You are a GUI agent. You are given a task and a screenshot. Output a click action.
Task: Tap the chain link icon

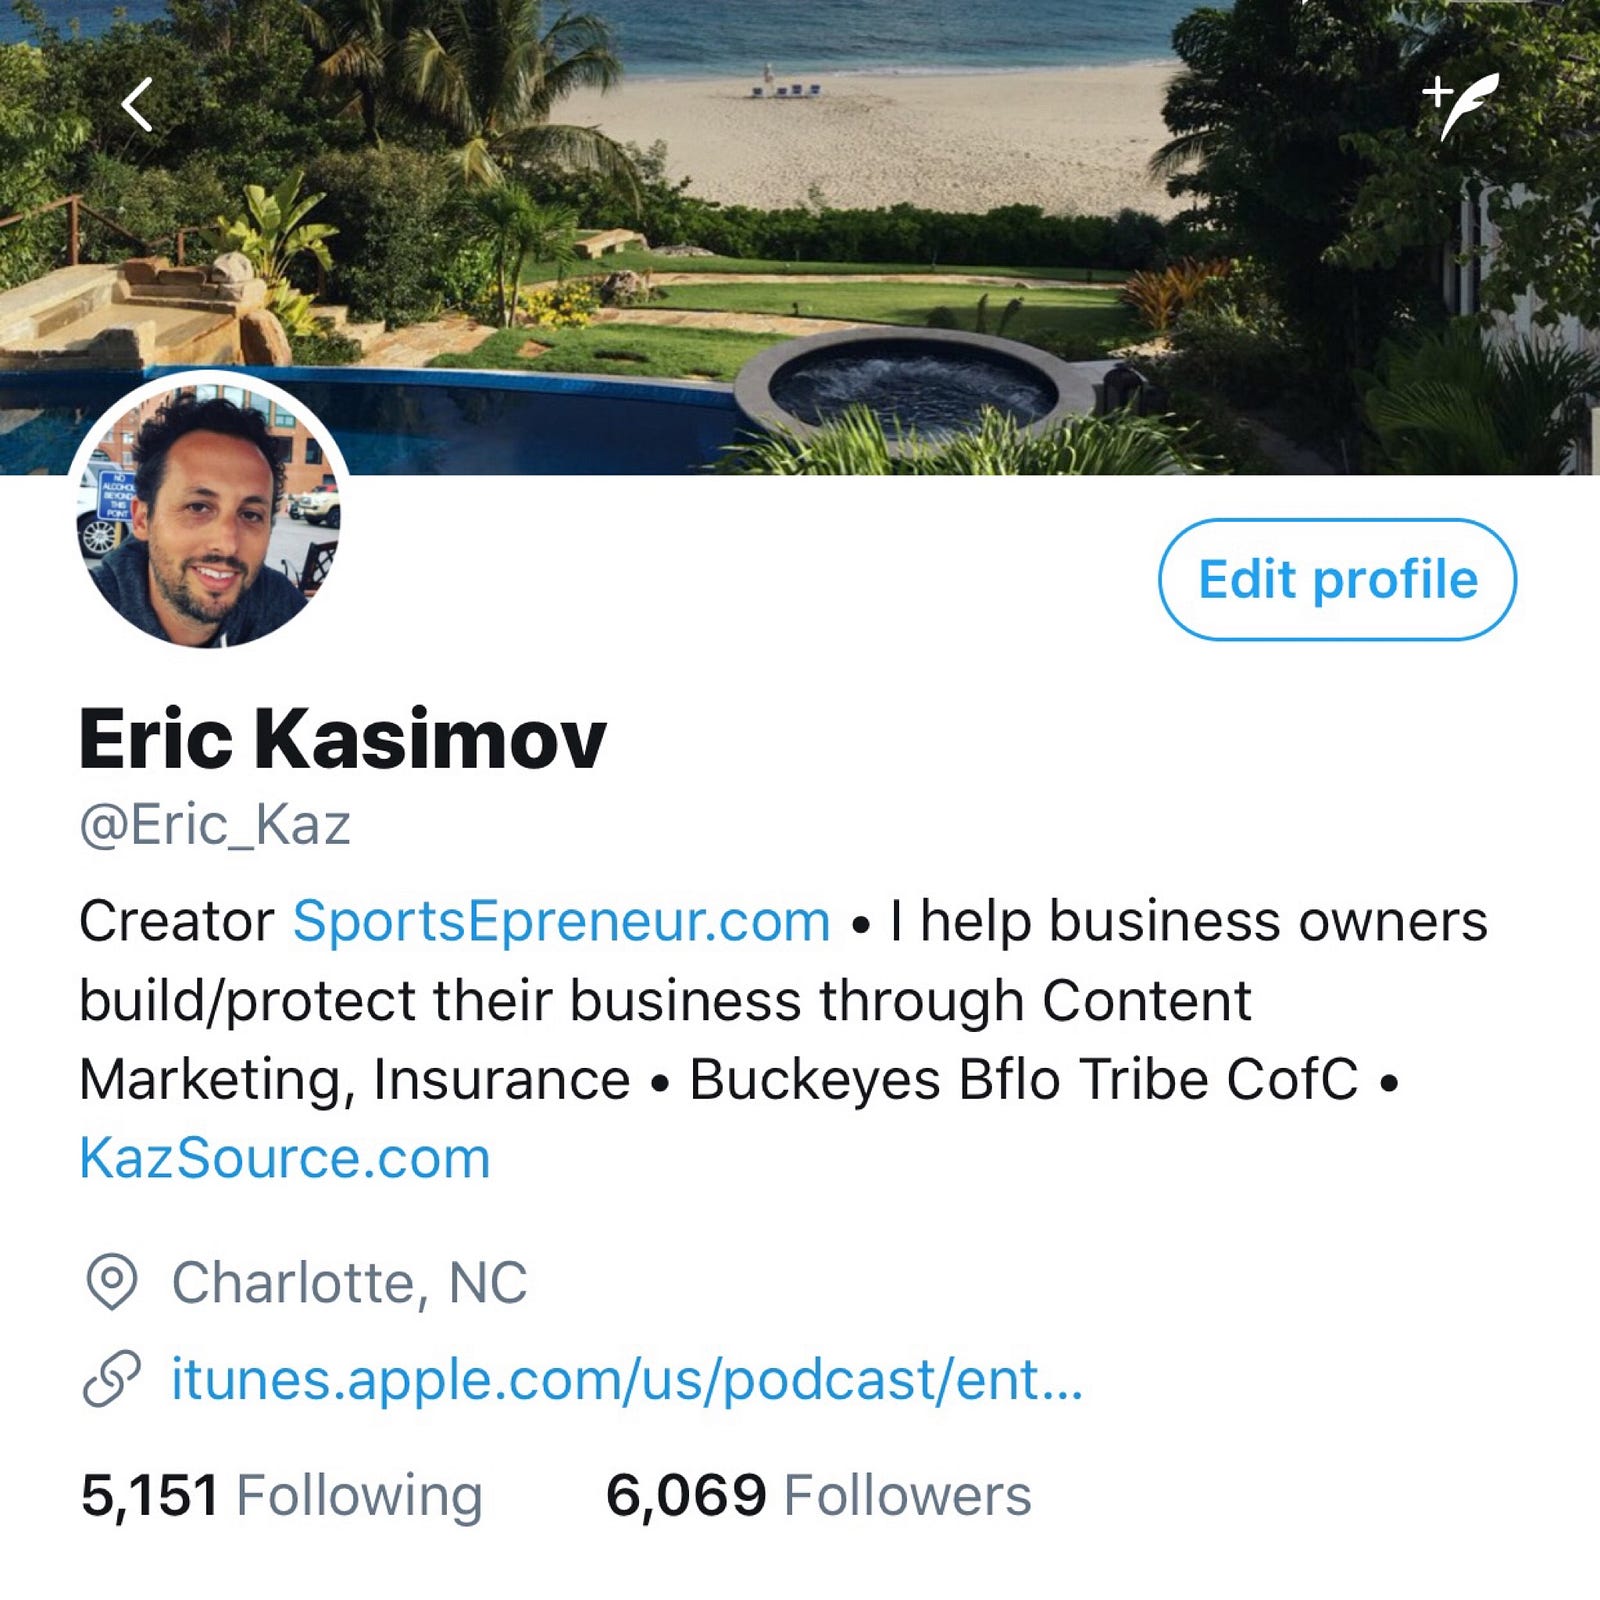pyautogui.click(x=112, y=1379)
